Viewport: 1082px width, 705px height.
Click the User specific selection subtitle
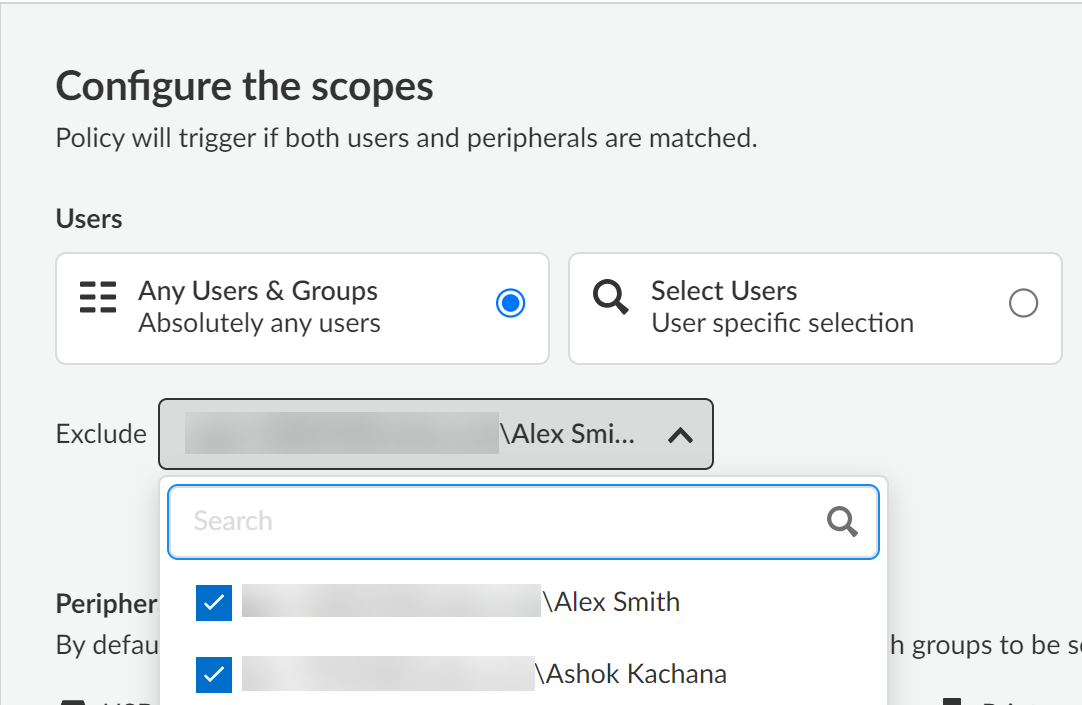pyautogui.click(x=782, y=323)
